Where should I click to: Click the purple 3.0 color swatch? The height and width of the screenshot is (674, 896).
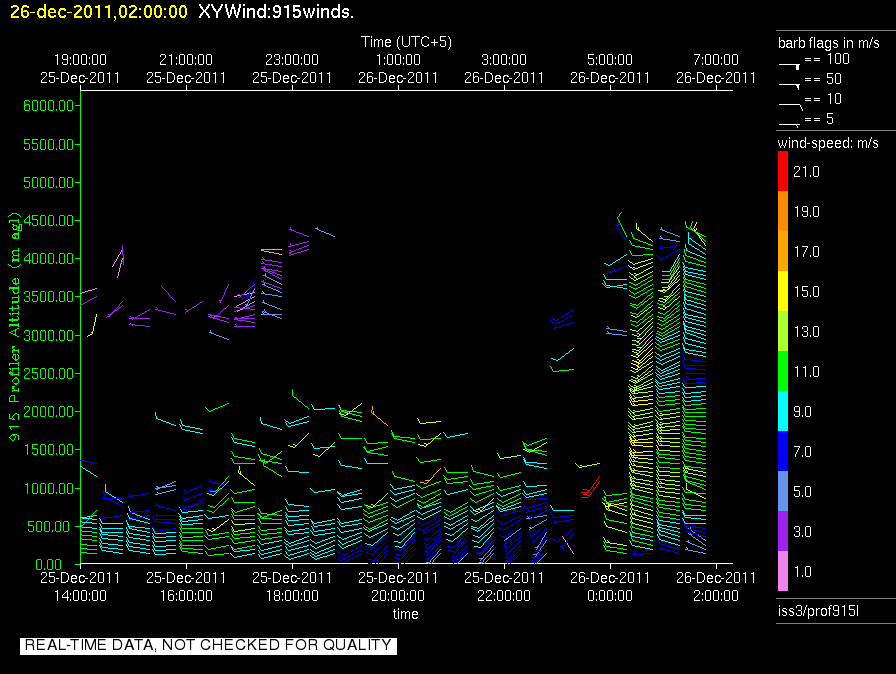(x=783, y=531)
